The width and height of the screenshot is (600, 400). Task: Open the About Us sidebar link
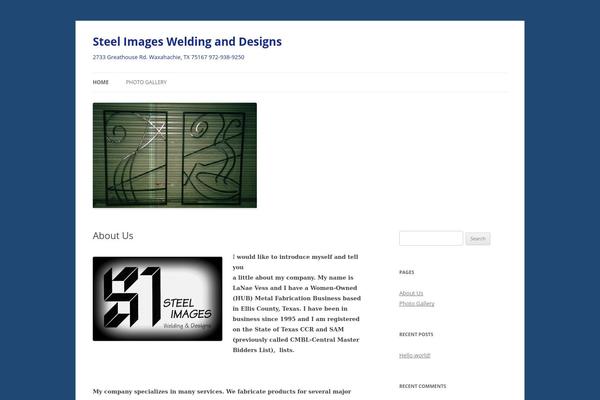tap(411, 293)
